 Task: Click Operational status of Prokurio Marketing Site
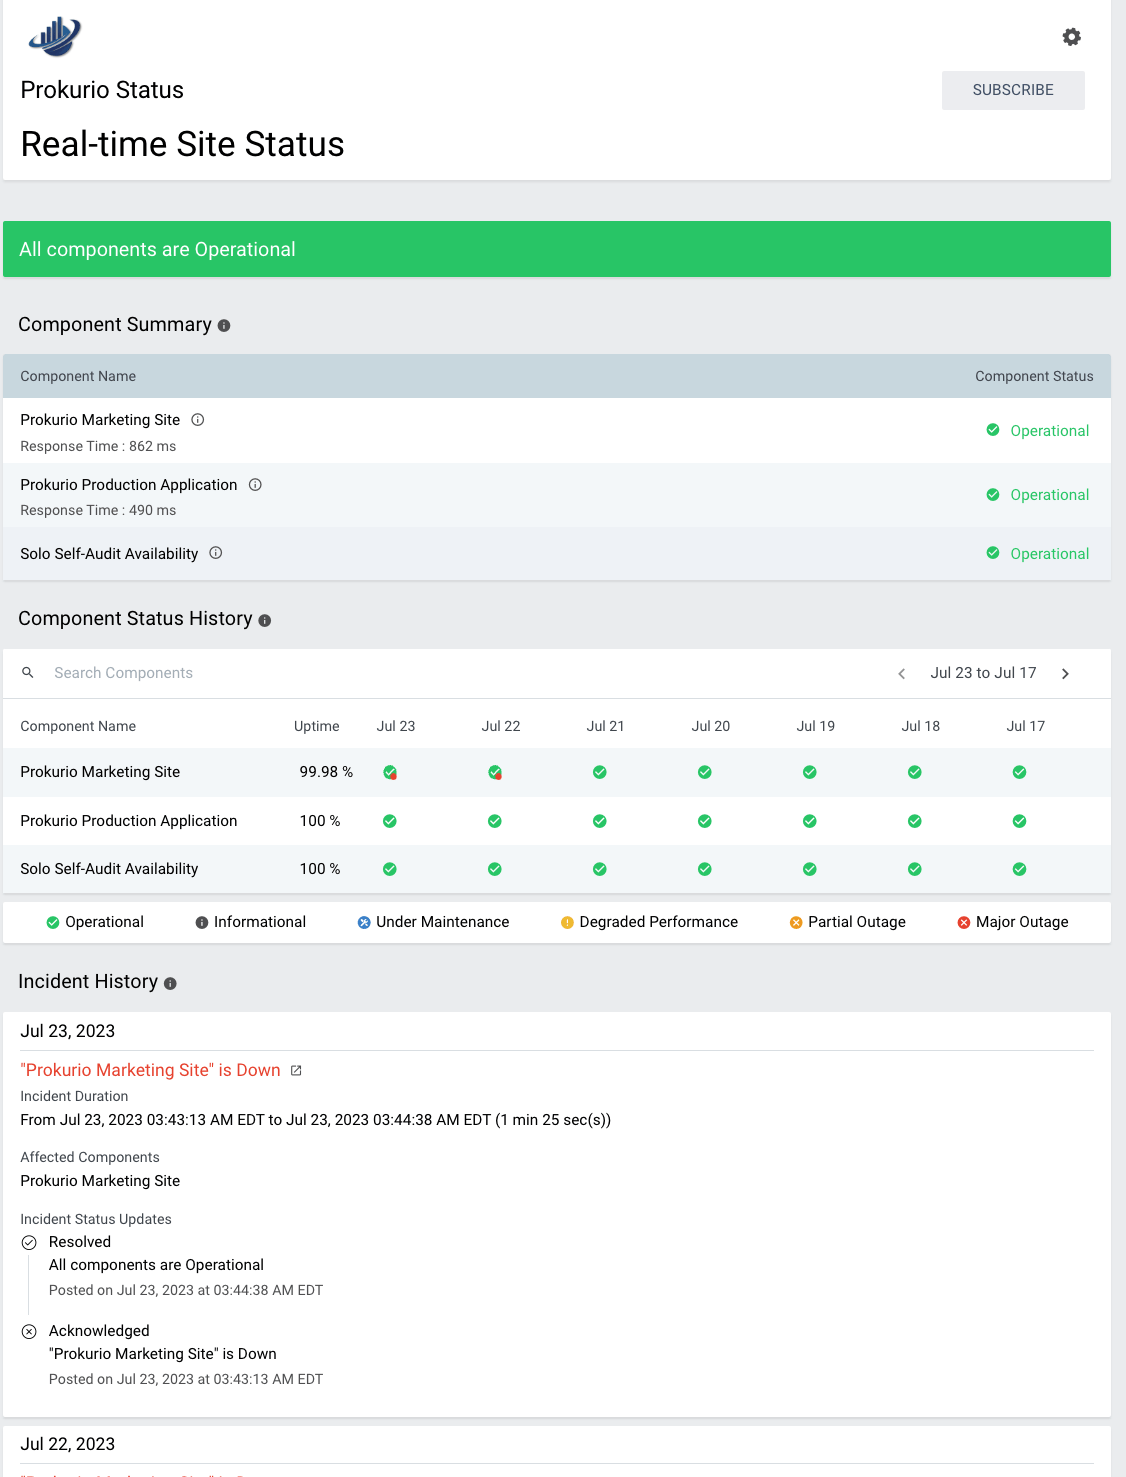pyautogui.click(x=1038, y=431)
